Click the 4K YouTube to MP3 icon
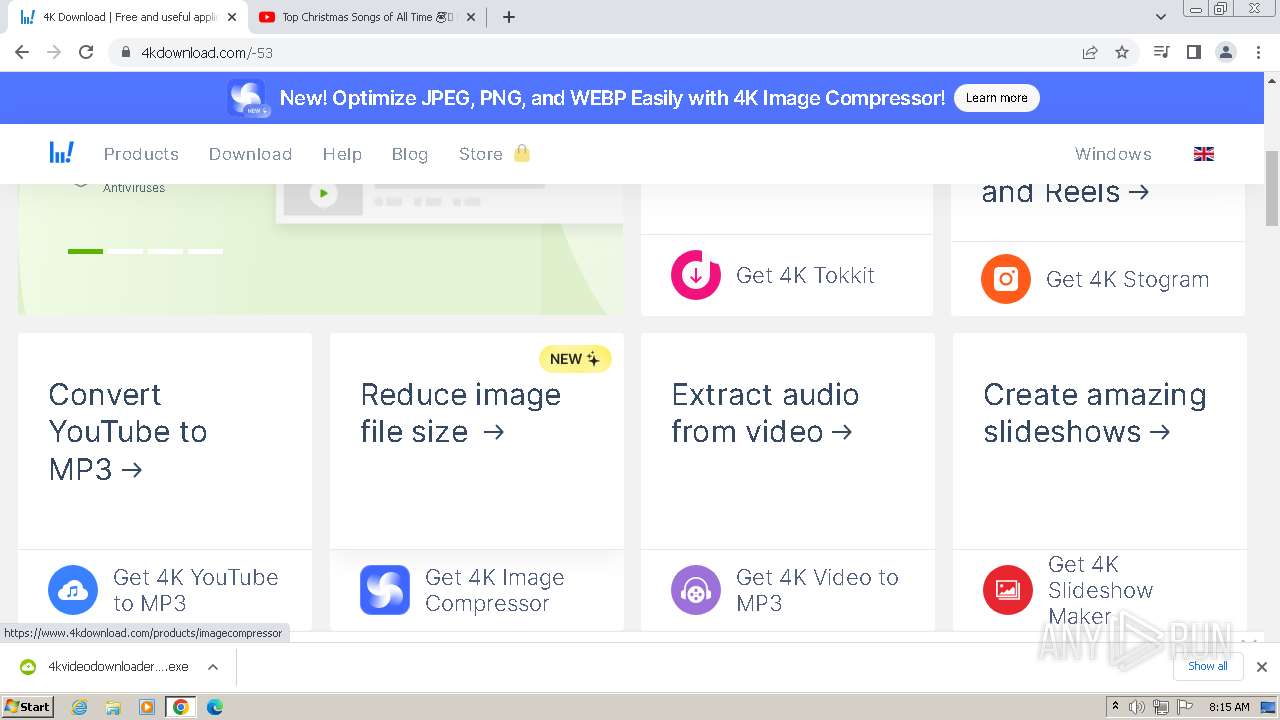This screenshot has width=1280, height=720. pyautogui.click(x=73, y=590)
